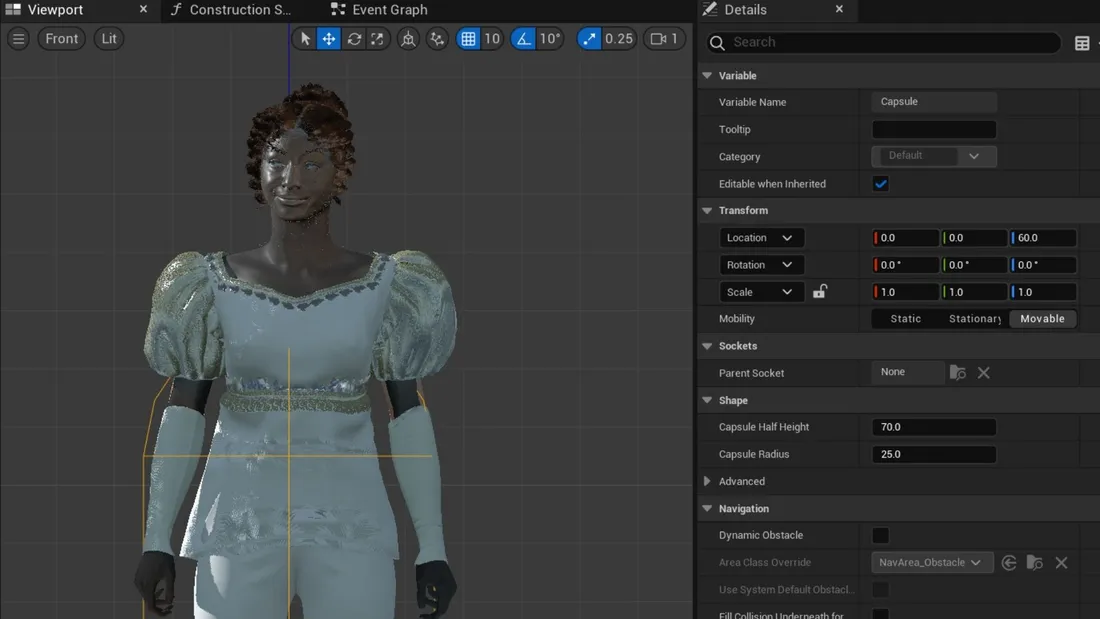This screenshot has height=619, width=1100.
Task: Open Details property matrix grid view icon
Action: (1082, 43)
